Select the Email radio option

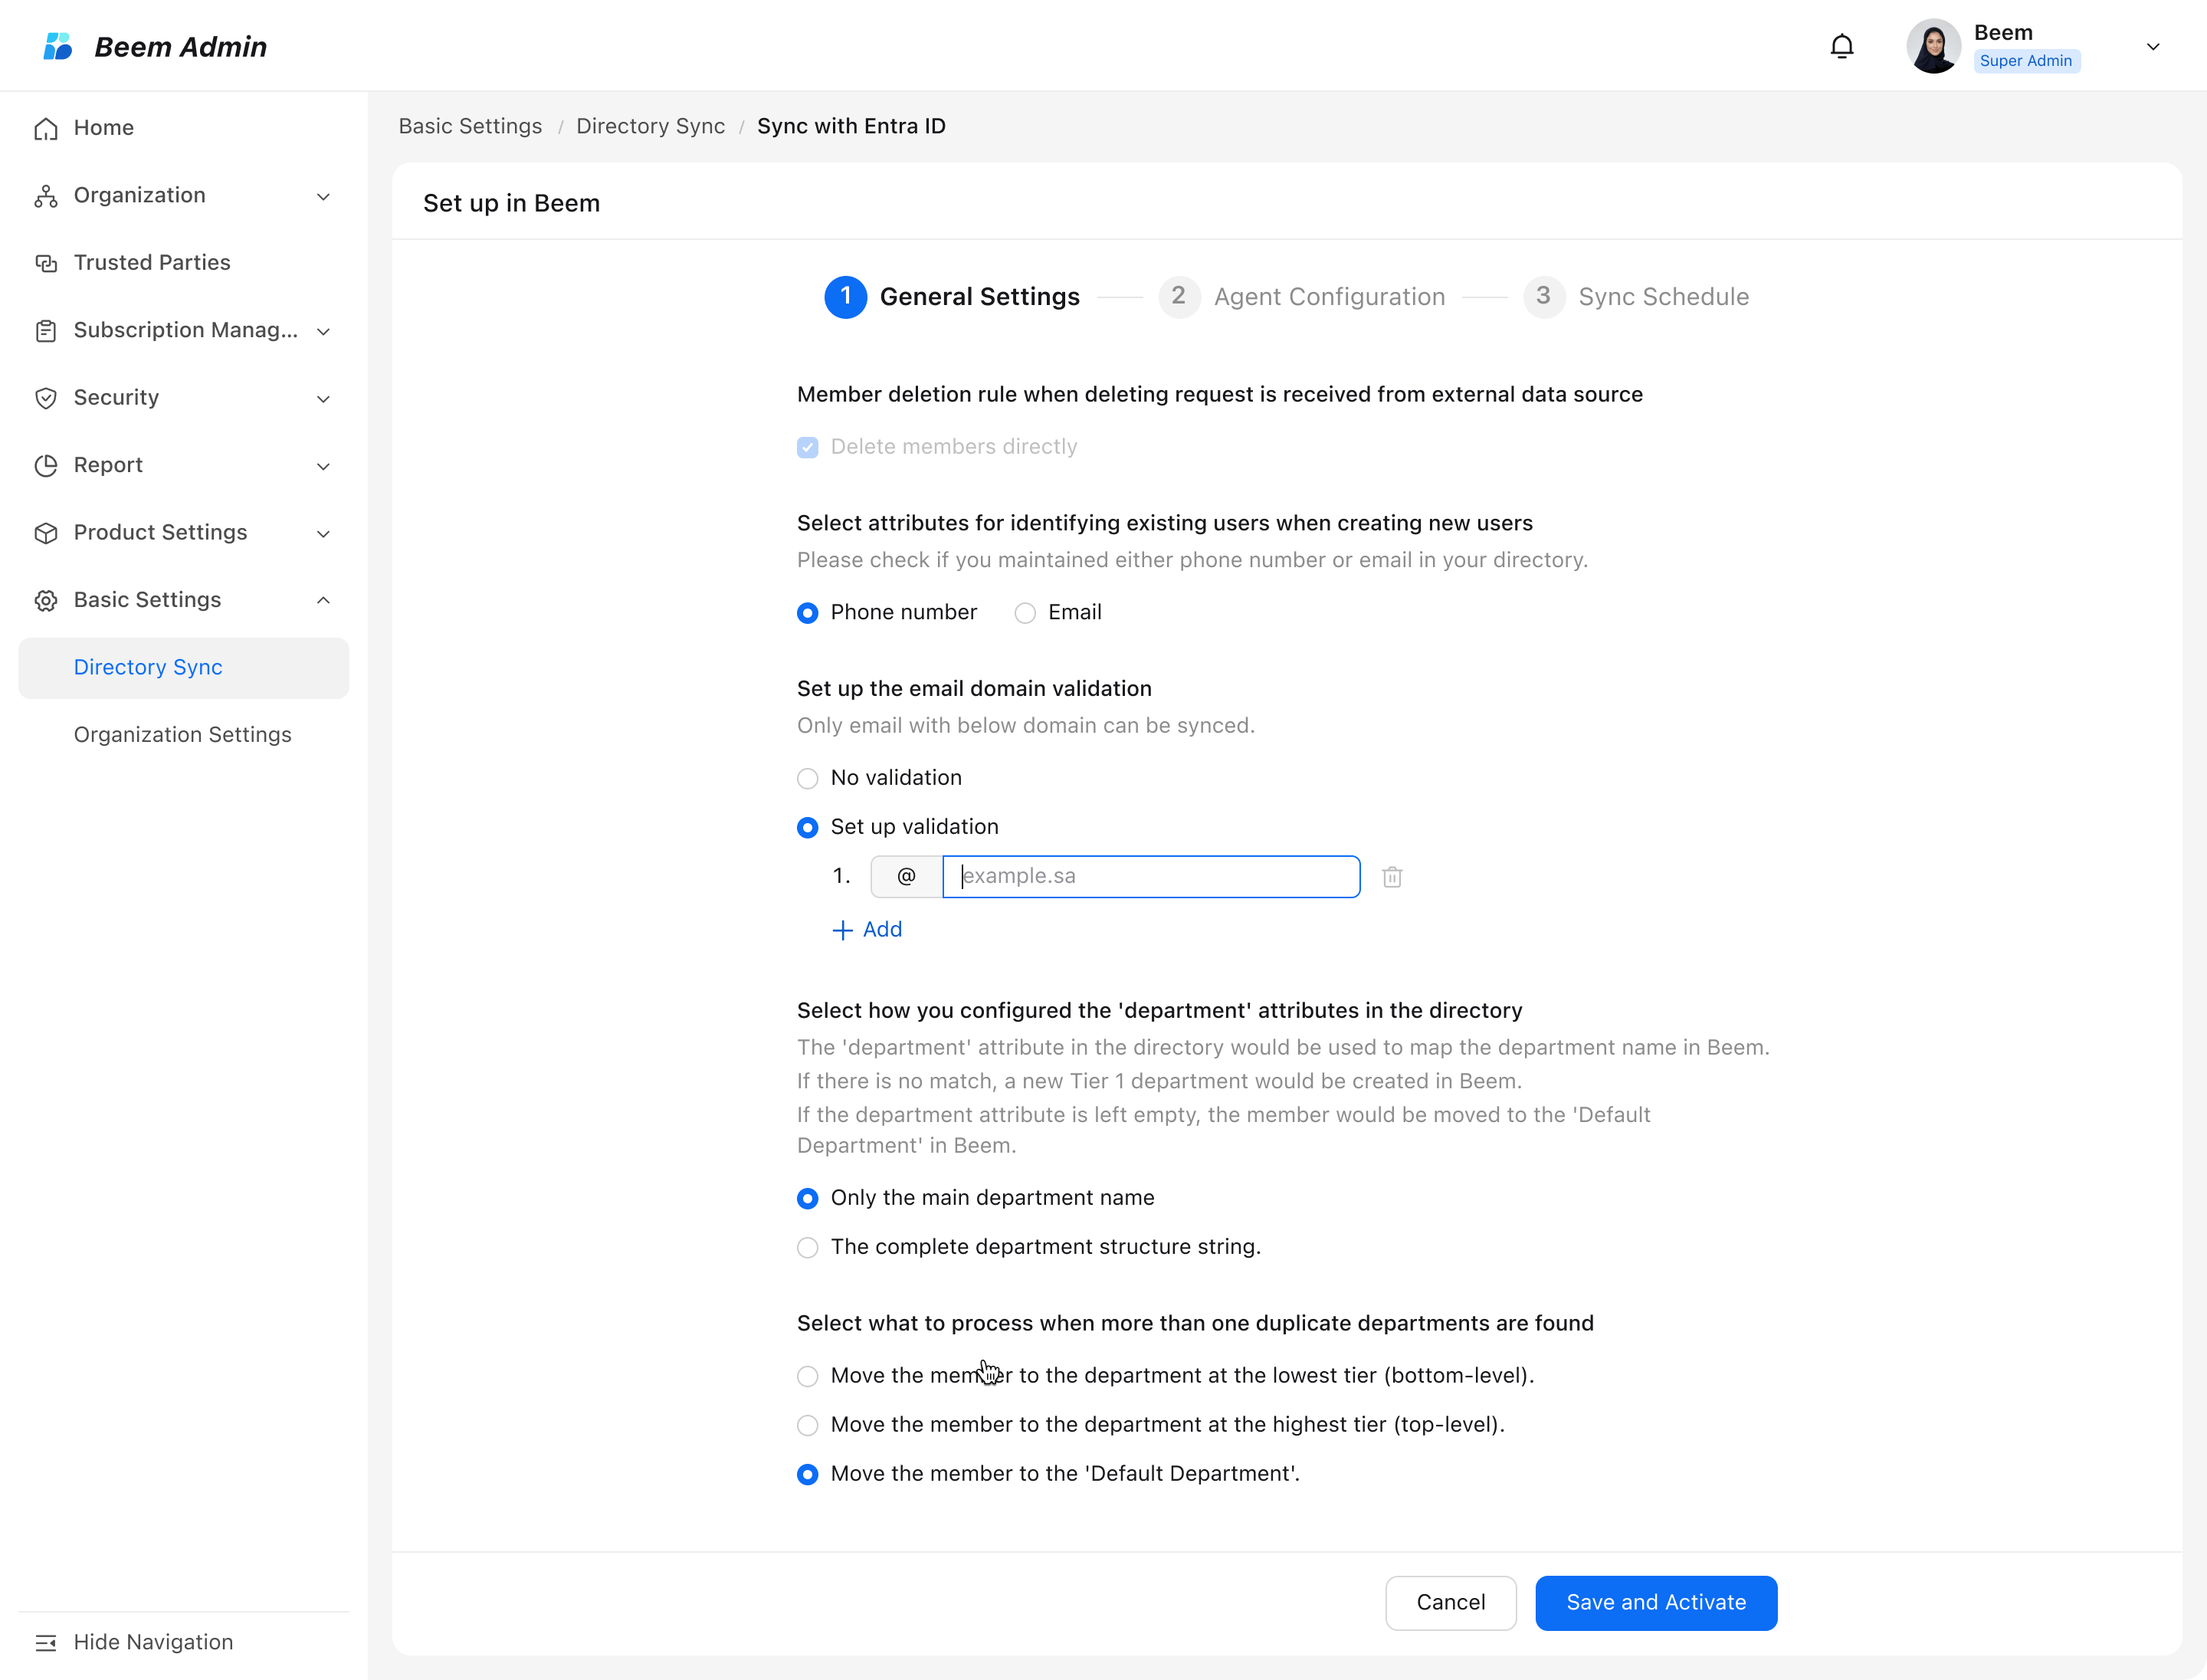click(1025, 613)
